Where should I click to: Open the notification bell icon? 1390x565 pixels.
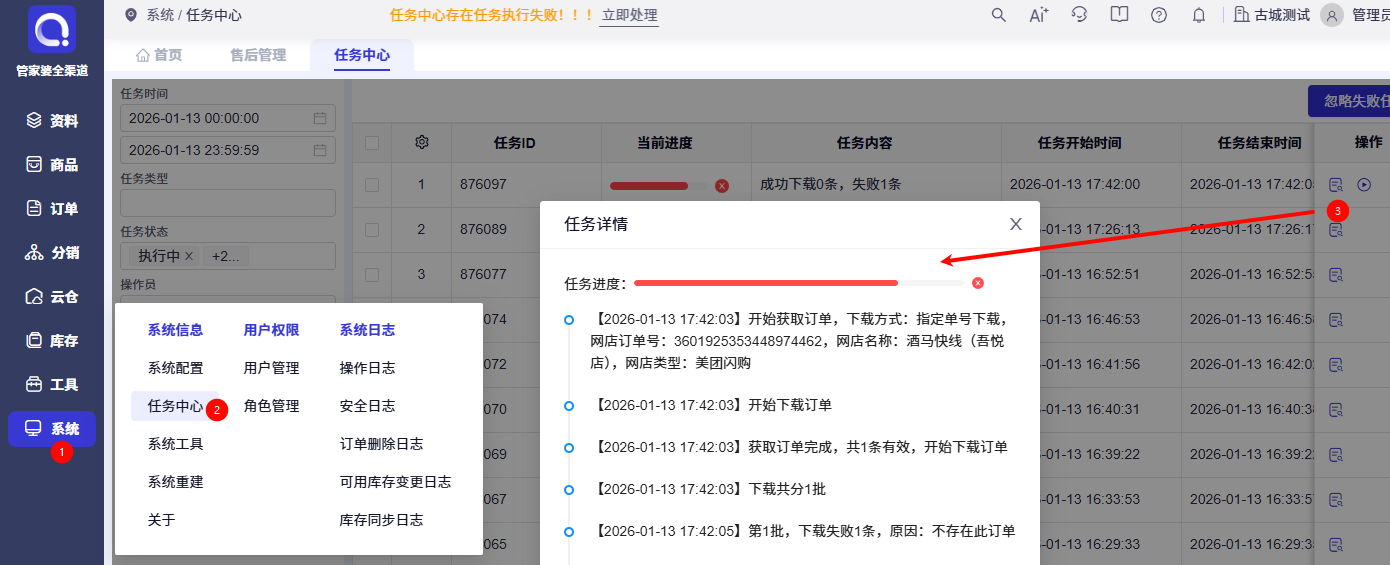pos(1199,15)
